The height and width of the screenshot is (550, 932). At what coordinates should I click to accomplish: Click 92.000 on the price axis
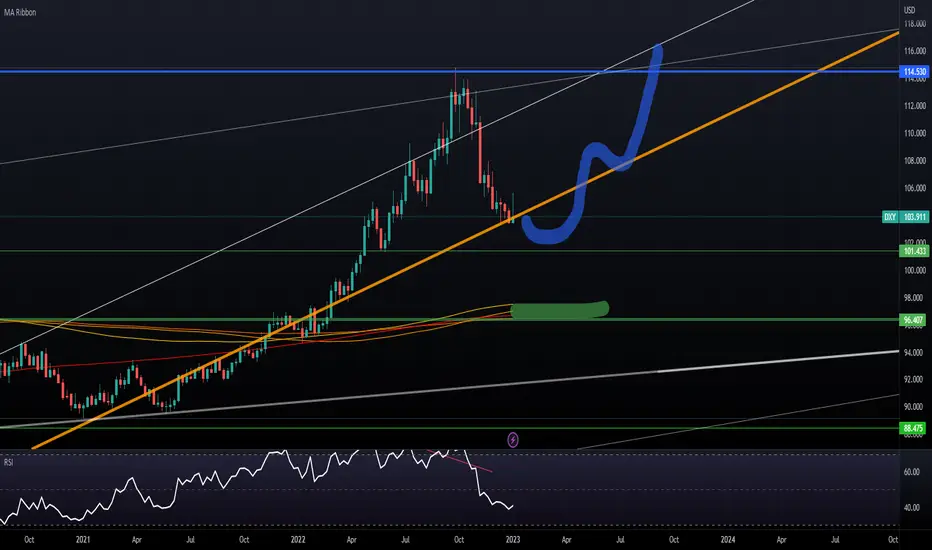coord(914,379)
